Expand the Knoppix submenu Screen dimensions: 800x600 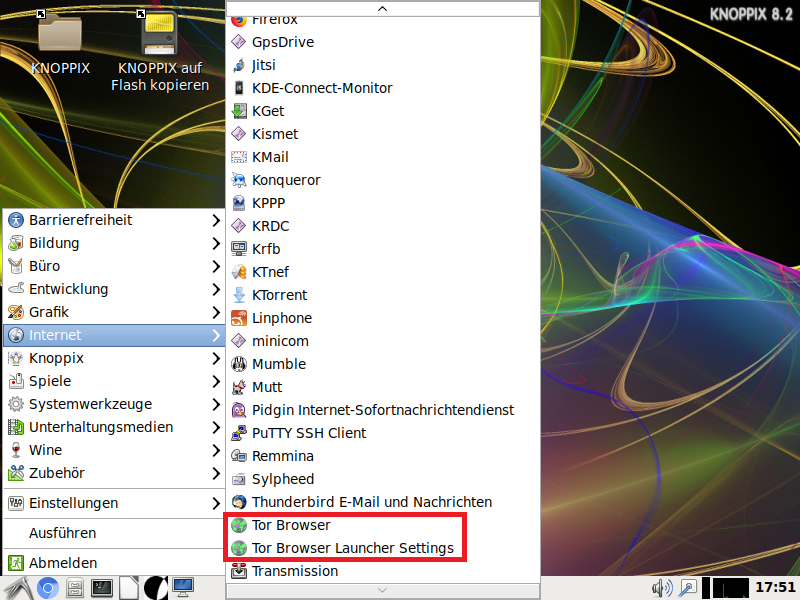pos(114,358)
